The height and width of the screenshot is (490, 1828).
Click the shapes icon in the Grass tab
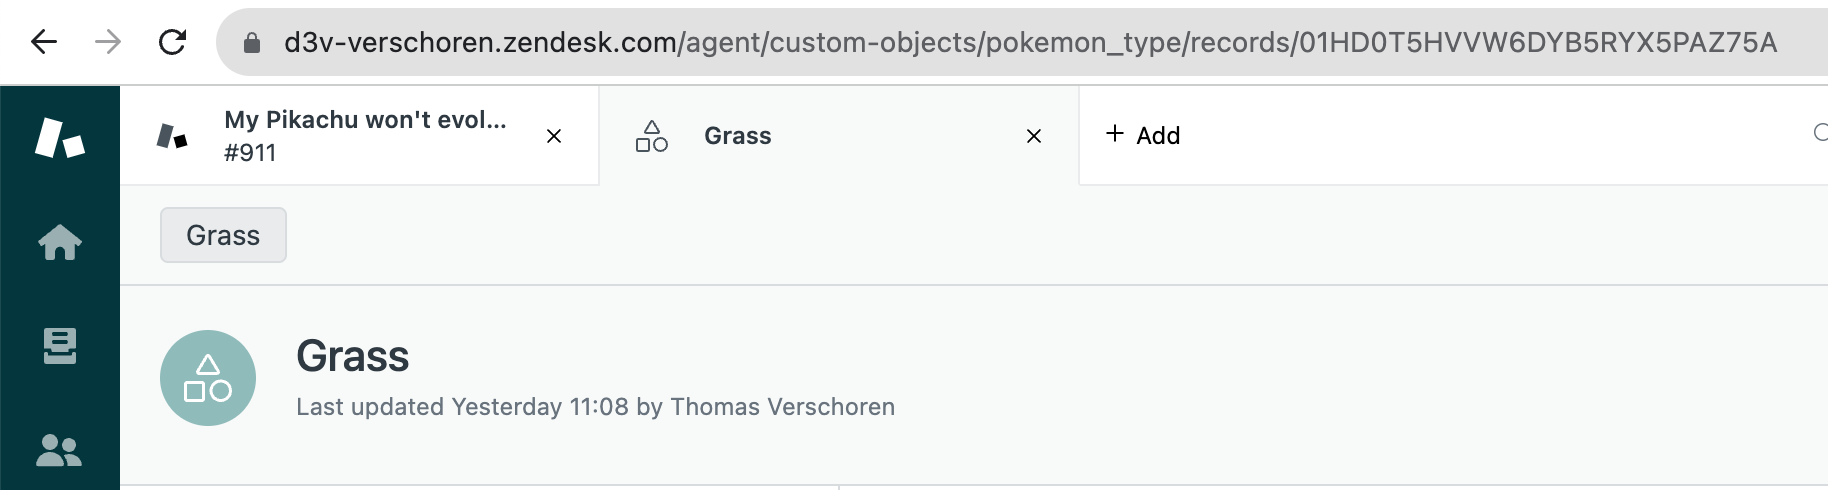(652, 136)
